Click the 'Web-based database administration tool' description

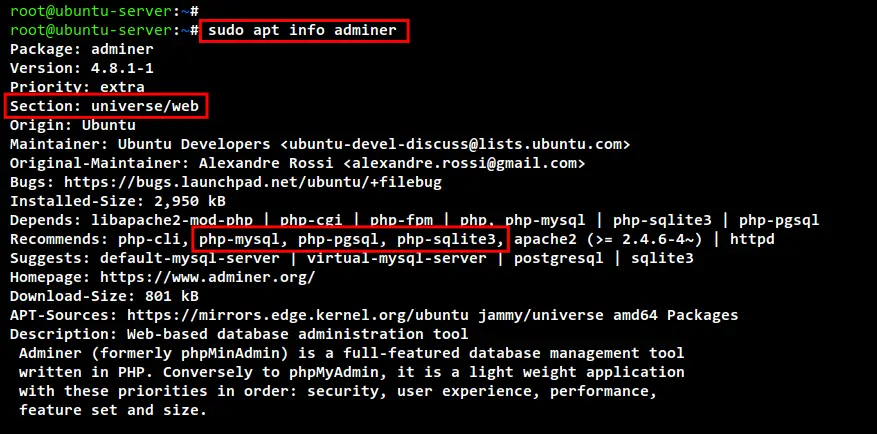coord(298,334)
